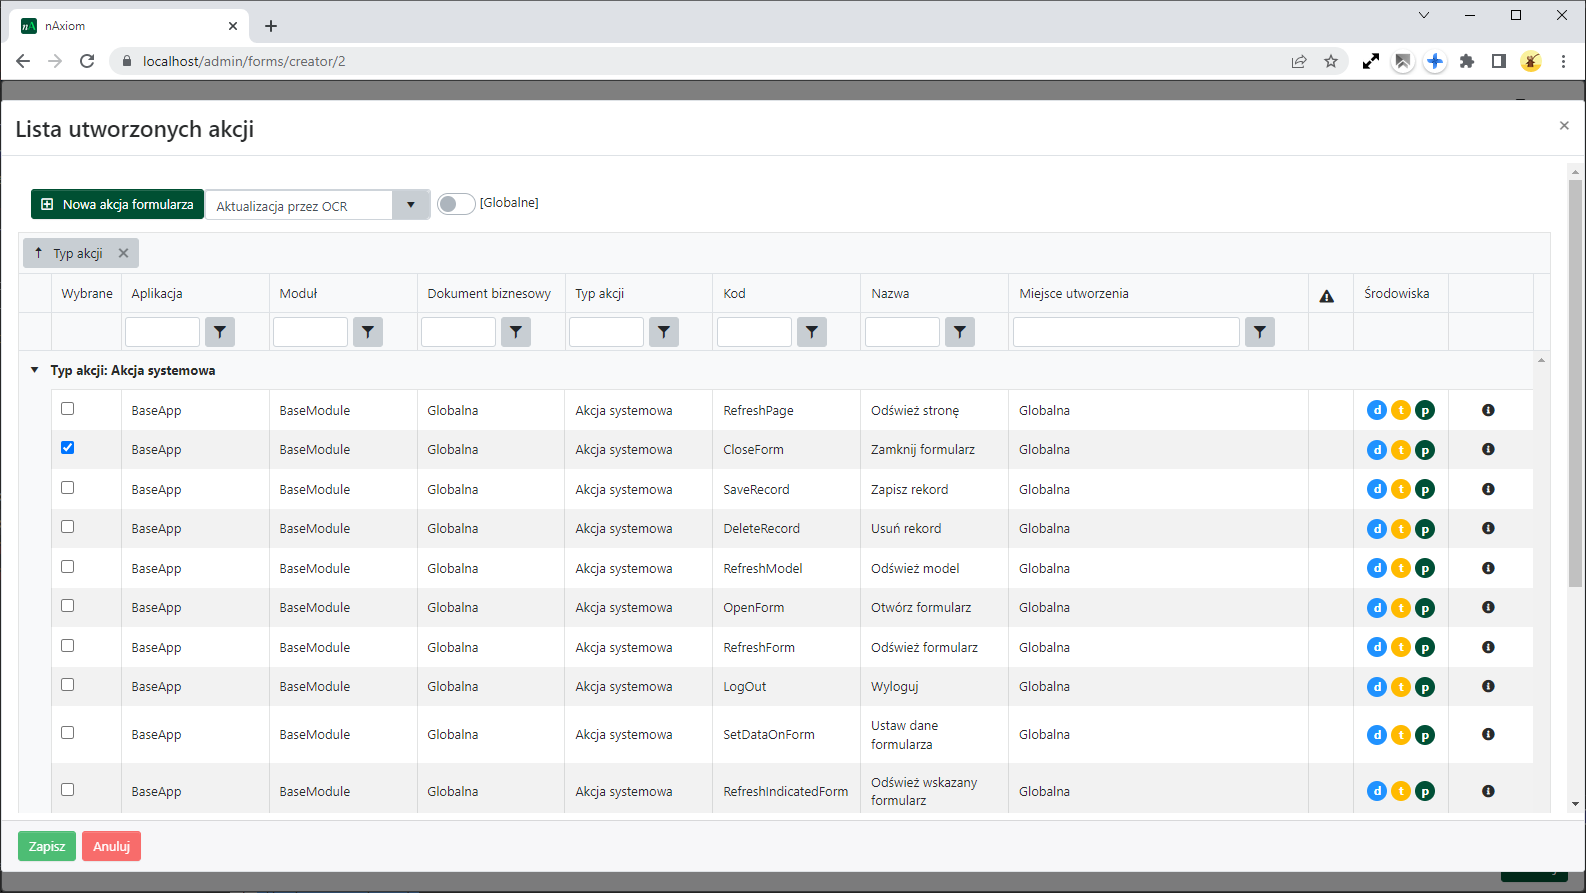Open the Aktualizacja przez OCR dropdown
Image resolution: width=1586 pixels, height=893 pixels.
point(410,205)
